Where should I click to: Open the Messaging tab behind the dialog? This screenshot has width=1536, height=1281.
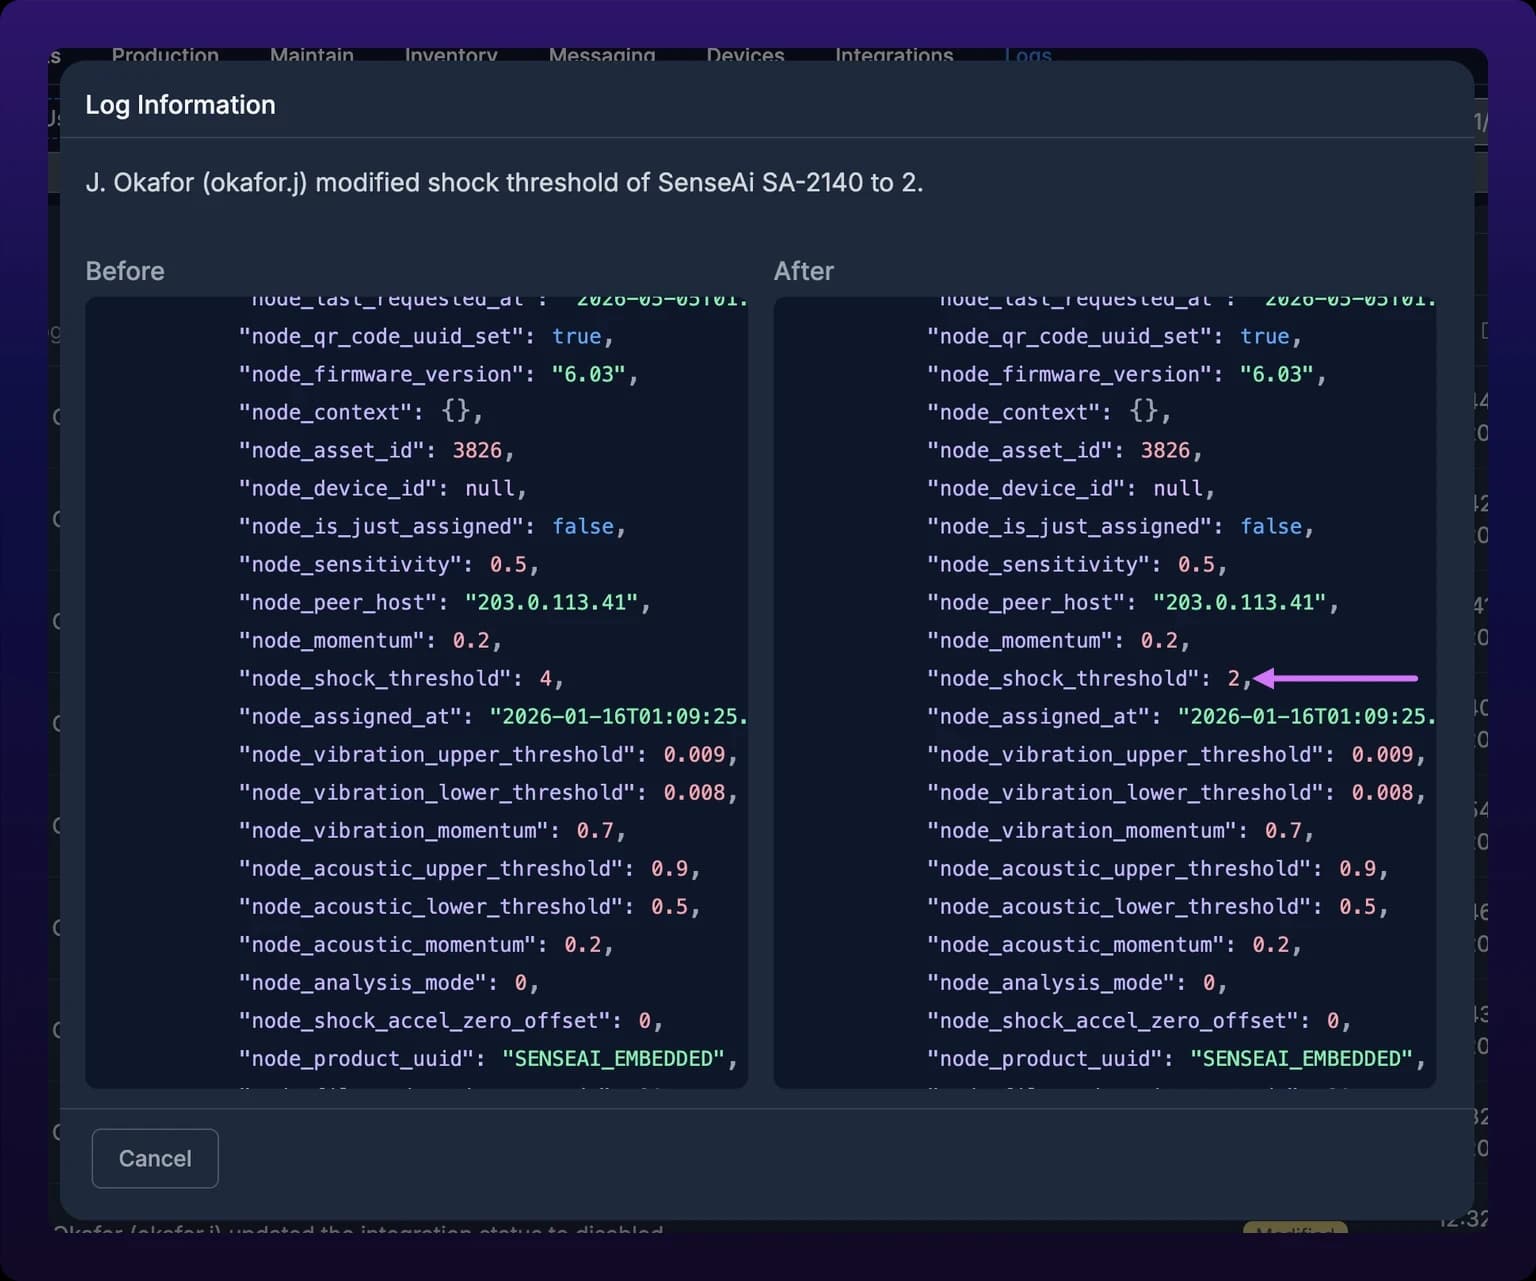coord(602,55)
